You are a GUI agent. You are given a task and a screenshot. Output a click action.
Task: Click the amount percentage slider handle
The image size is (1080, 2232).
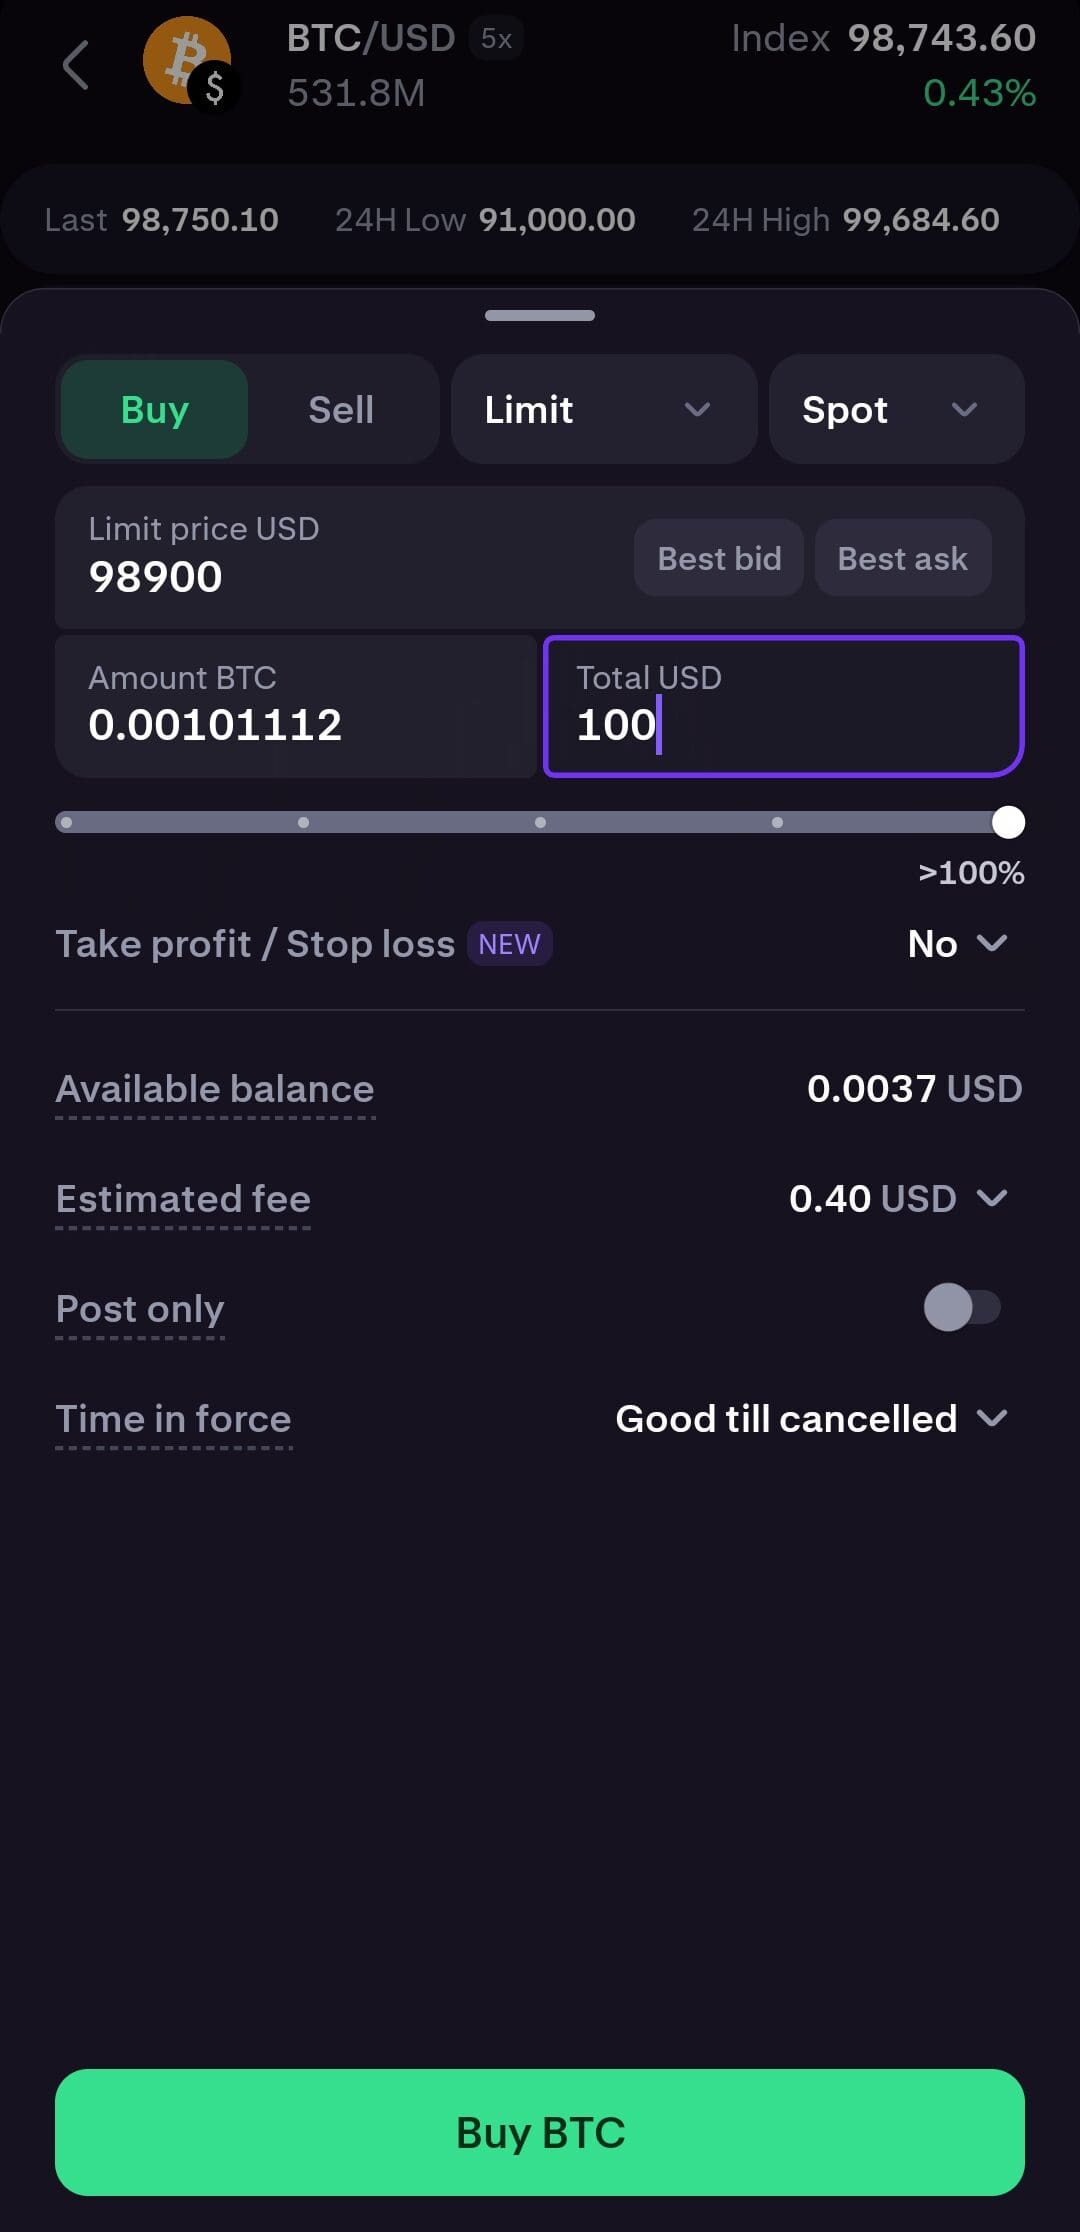click(x=1008, y=823)
